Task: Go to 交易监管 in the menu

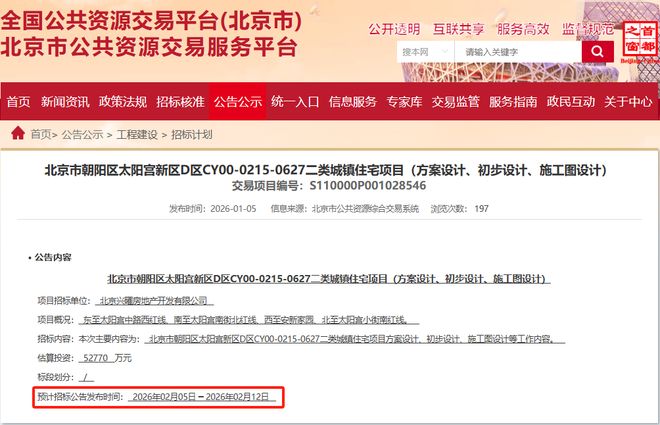Action: 457,101
